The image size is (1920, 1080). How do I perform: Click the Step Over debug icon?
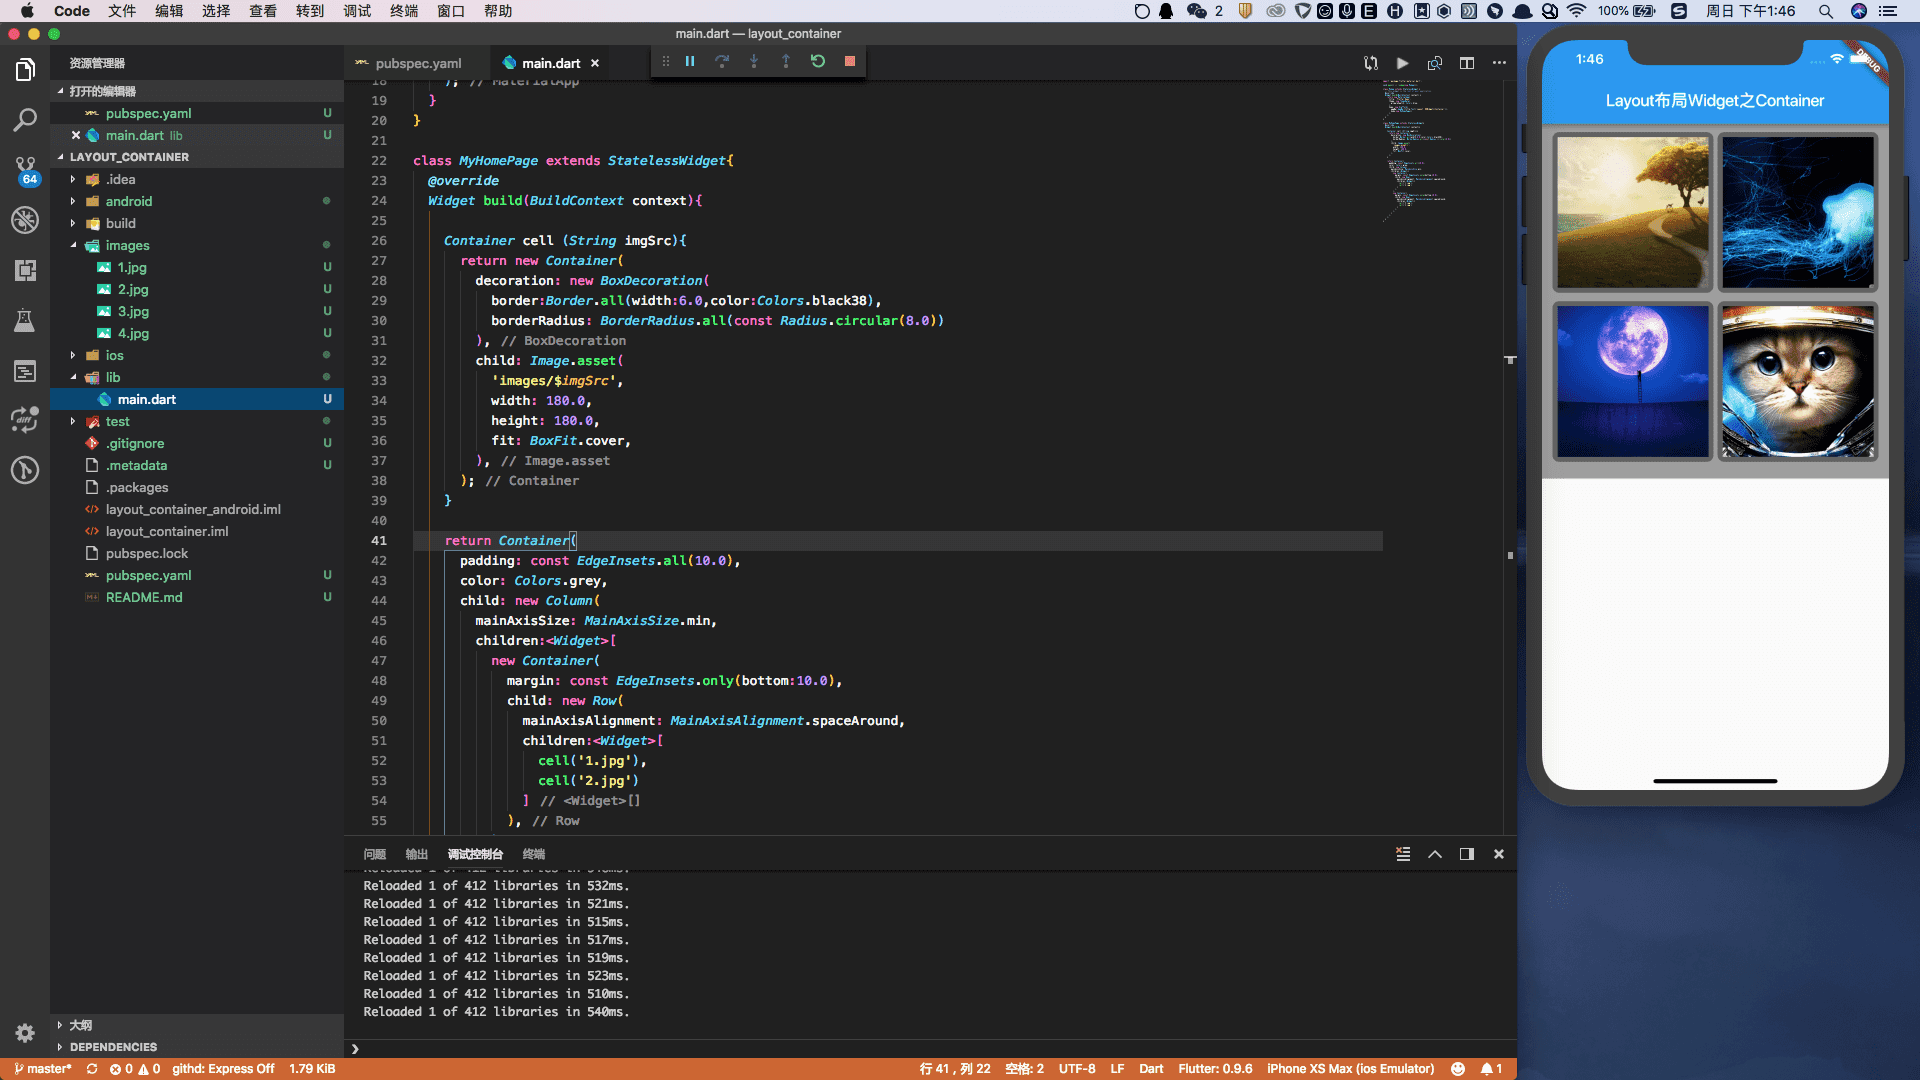point(722,62)
